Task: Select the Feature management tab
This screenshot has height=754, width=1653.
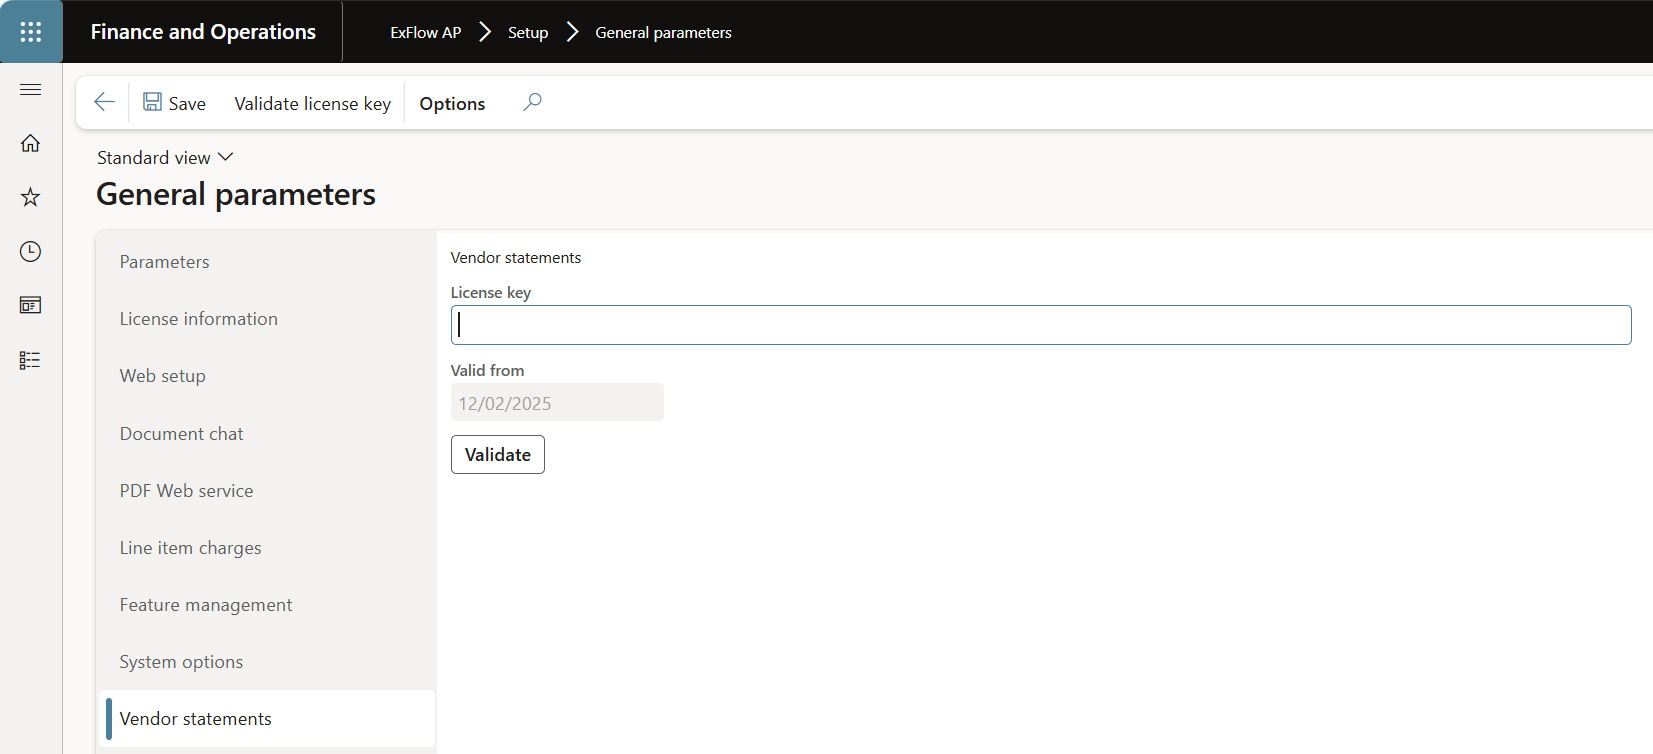Action: pyautogui.click(x=206, y=605)
